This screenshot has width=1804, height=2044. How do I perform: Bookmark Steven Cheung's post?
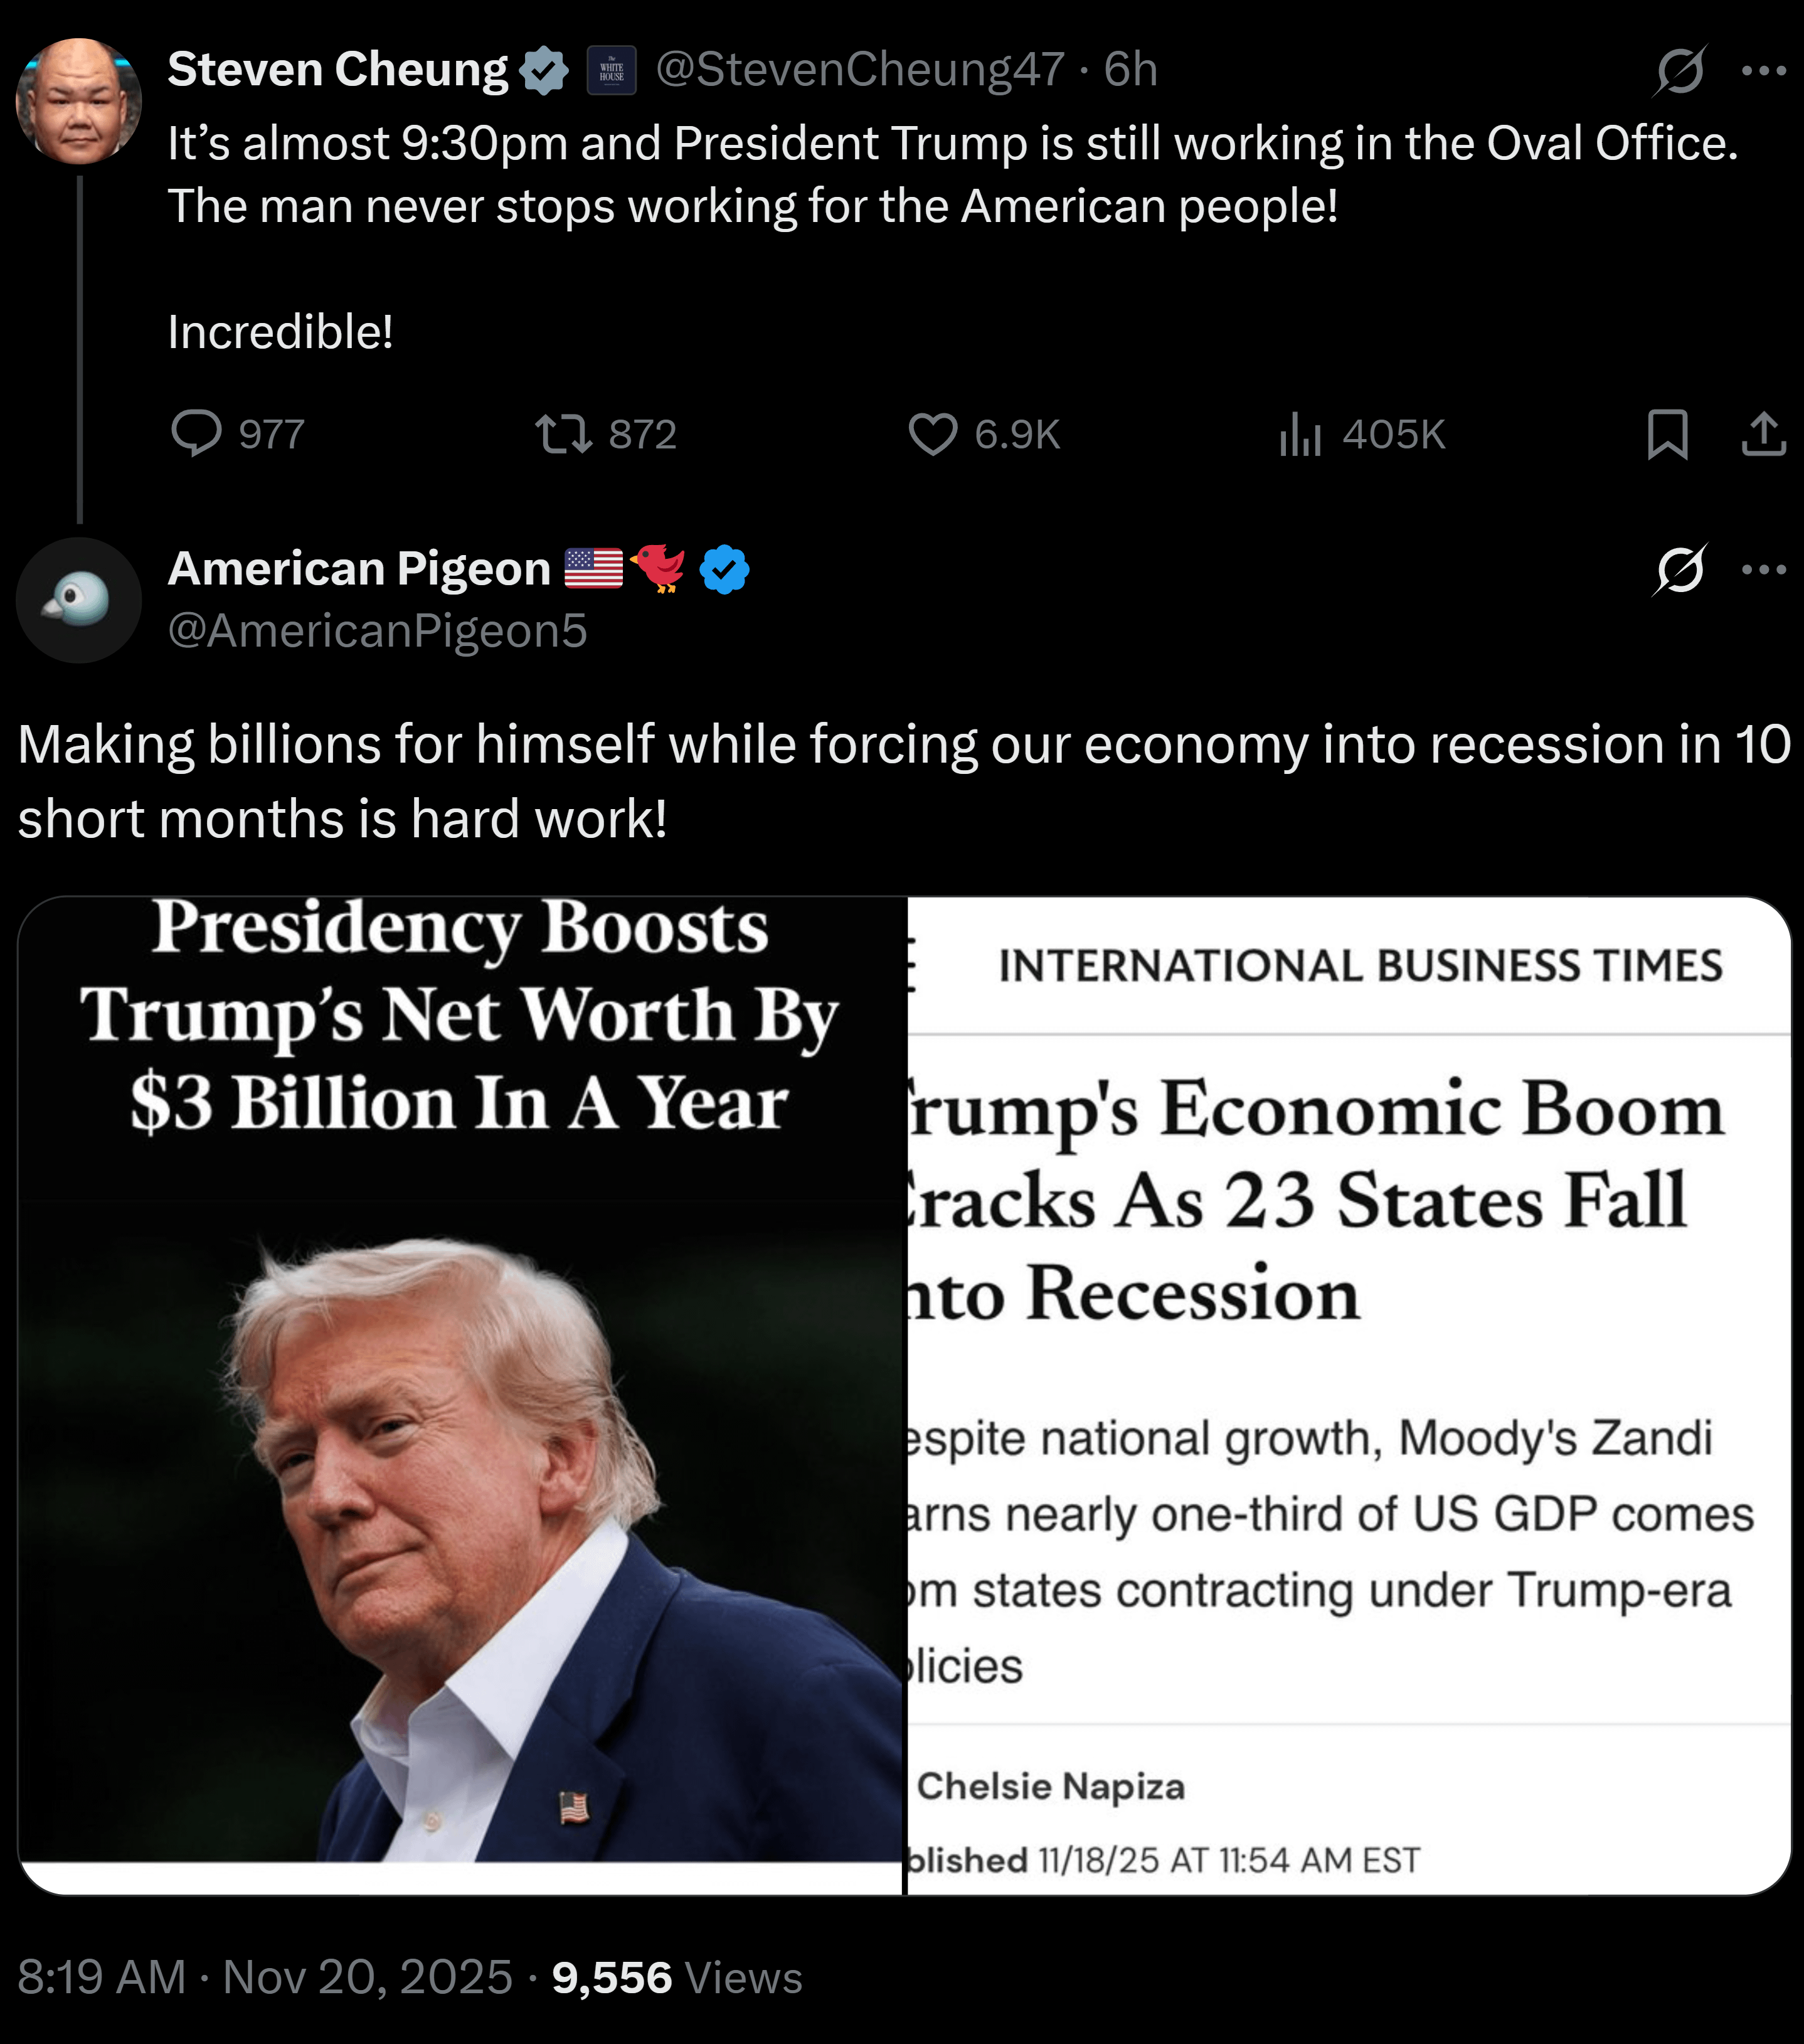click(1667, 434)
